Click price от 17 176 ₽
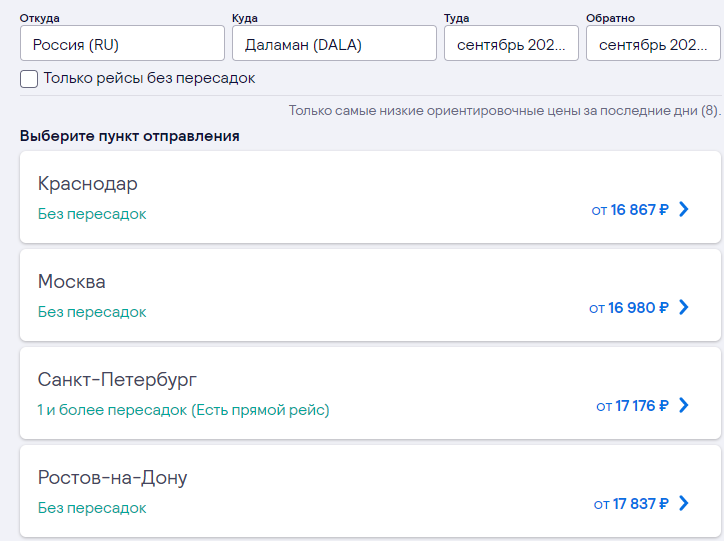This screenshot has height=541, width=724. [632, 406]
